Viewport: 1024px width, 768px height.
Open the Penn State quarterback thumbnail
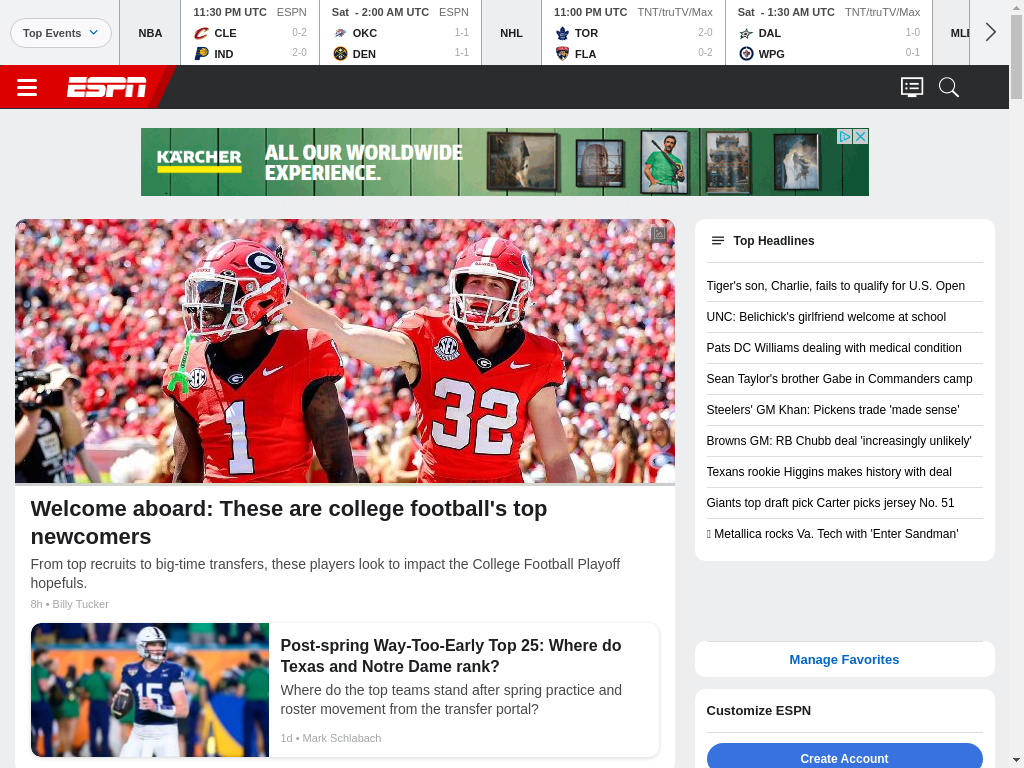tap(150, 690)
